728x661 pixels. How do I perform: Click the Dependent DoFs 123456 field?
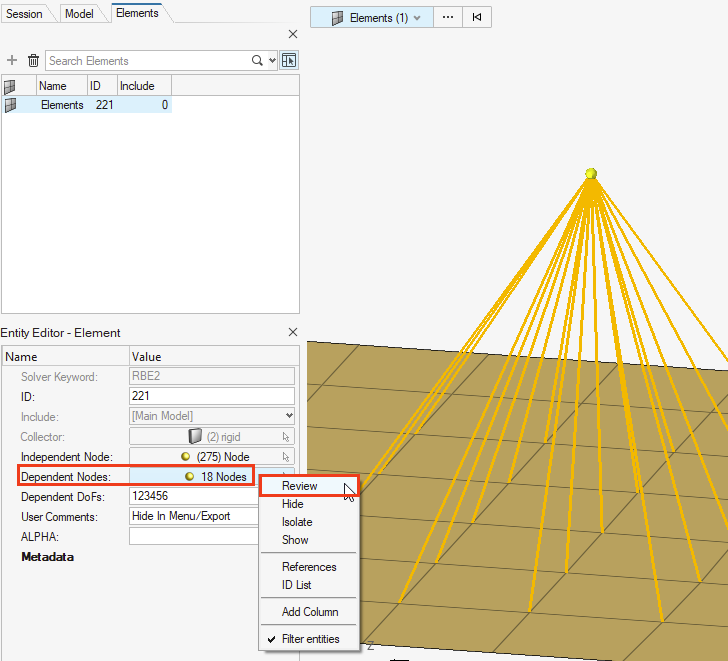tap(194, 496)
